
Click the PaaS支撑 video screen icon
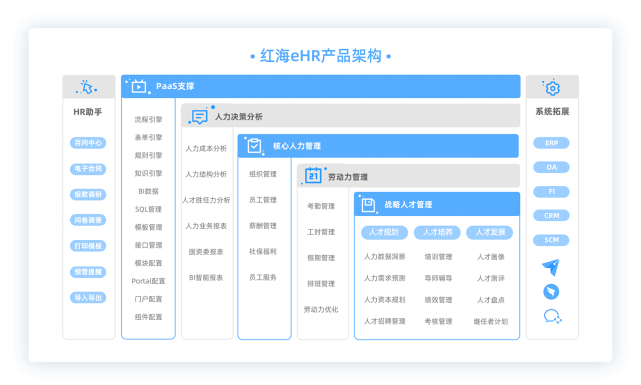click(x=139, y=86)
